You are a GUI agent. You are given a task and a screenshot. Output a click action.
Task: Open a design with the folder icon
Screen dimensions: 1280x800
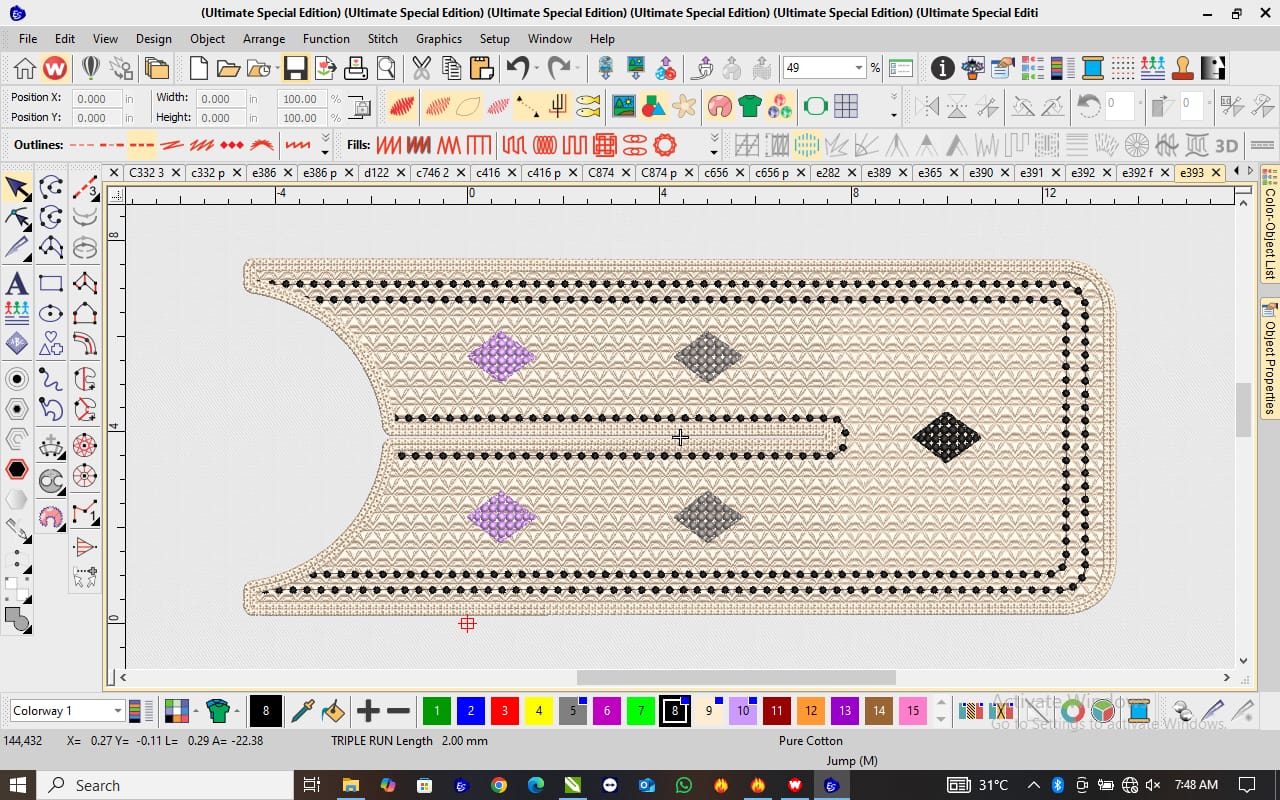(x=229, y=68)
